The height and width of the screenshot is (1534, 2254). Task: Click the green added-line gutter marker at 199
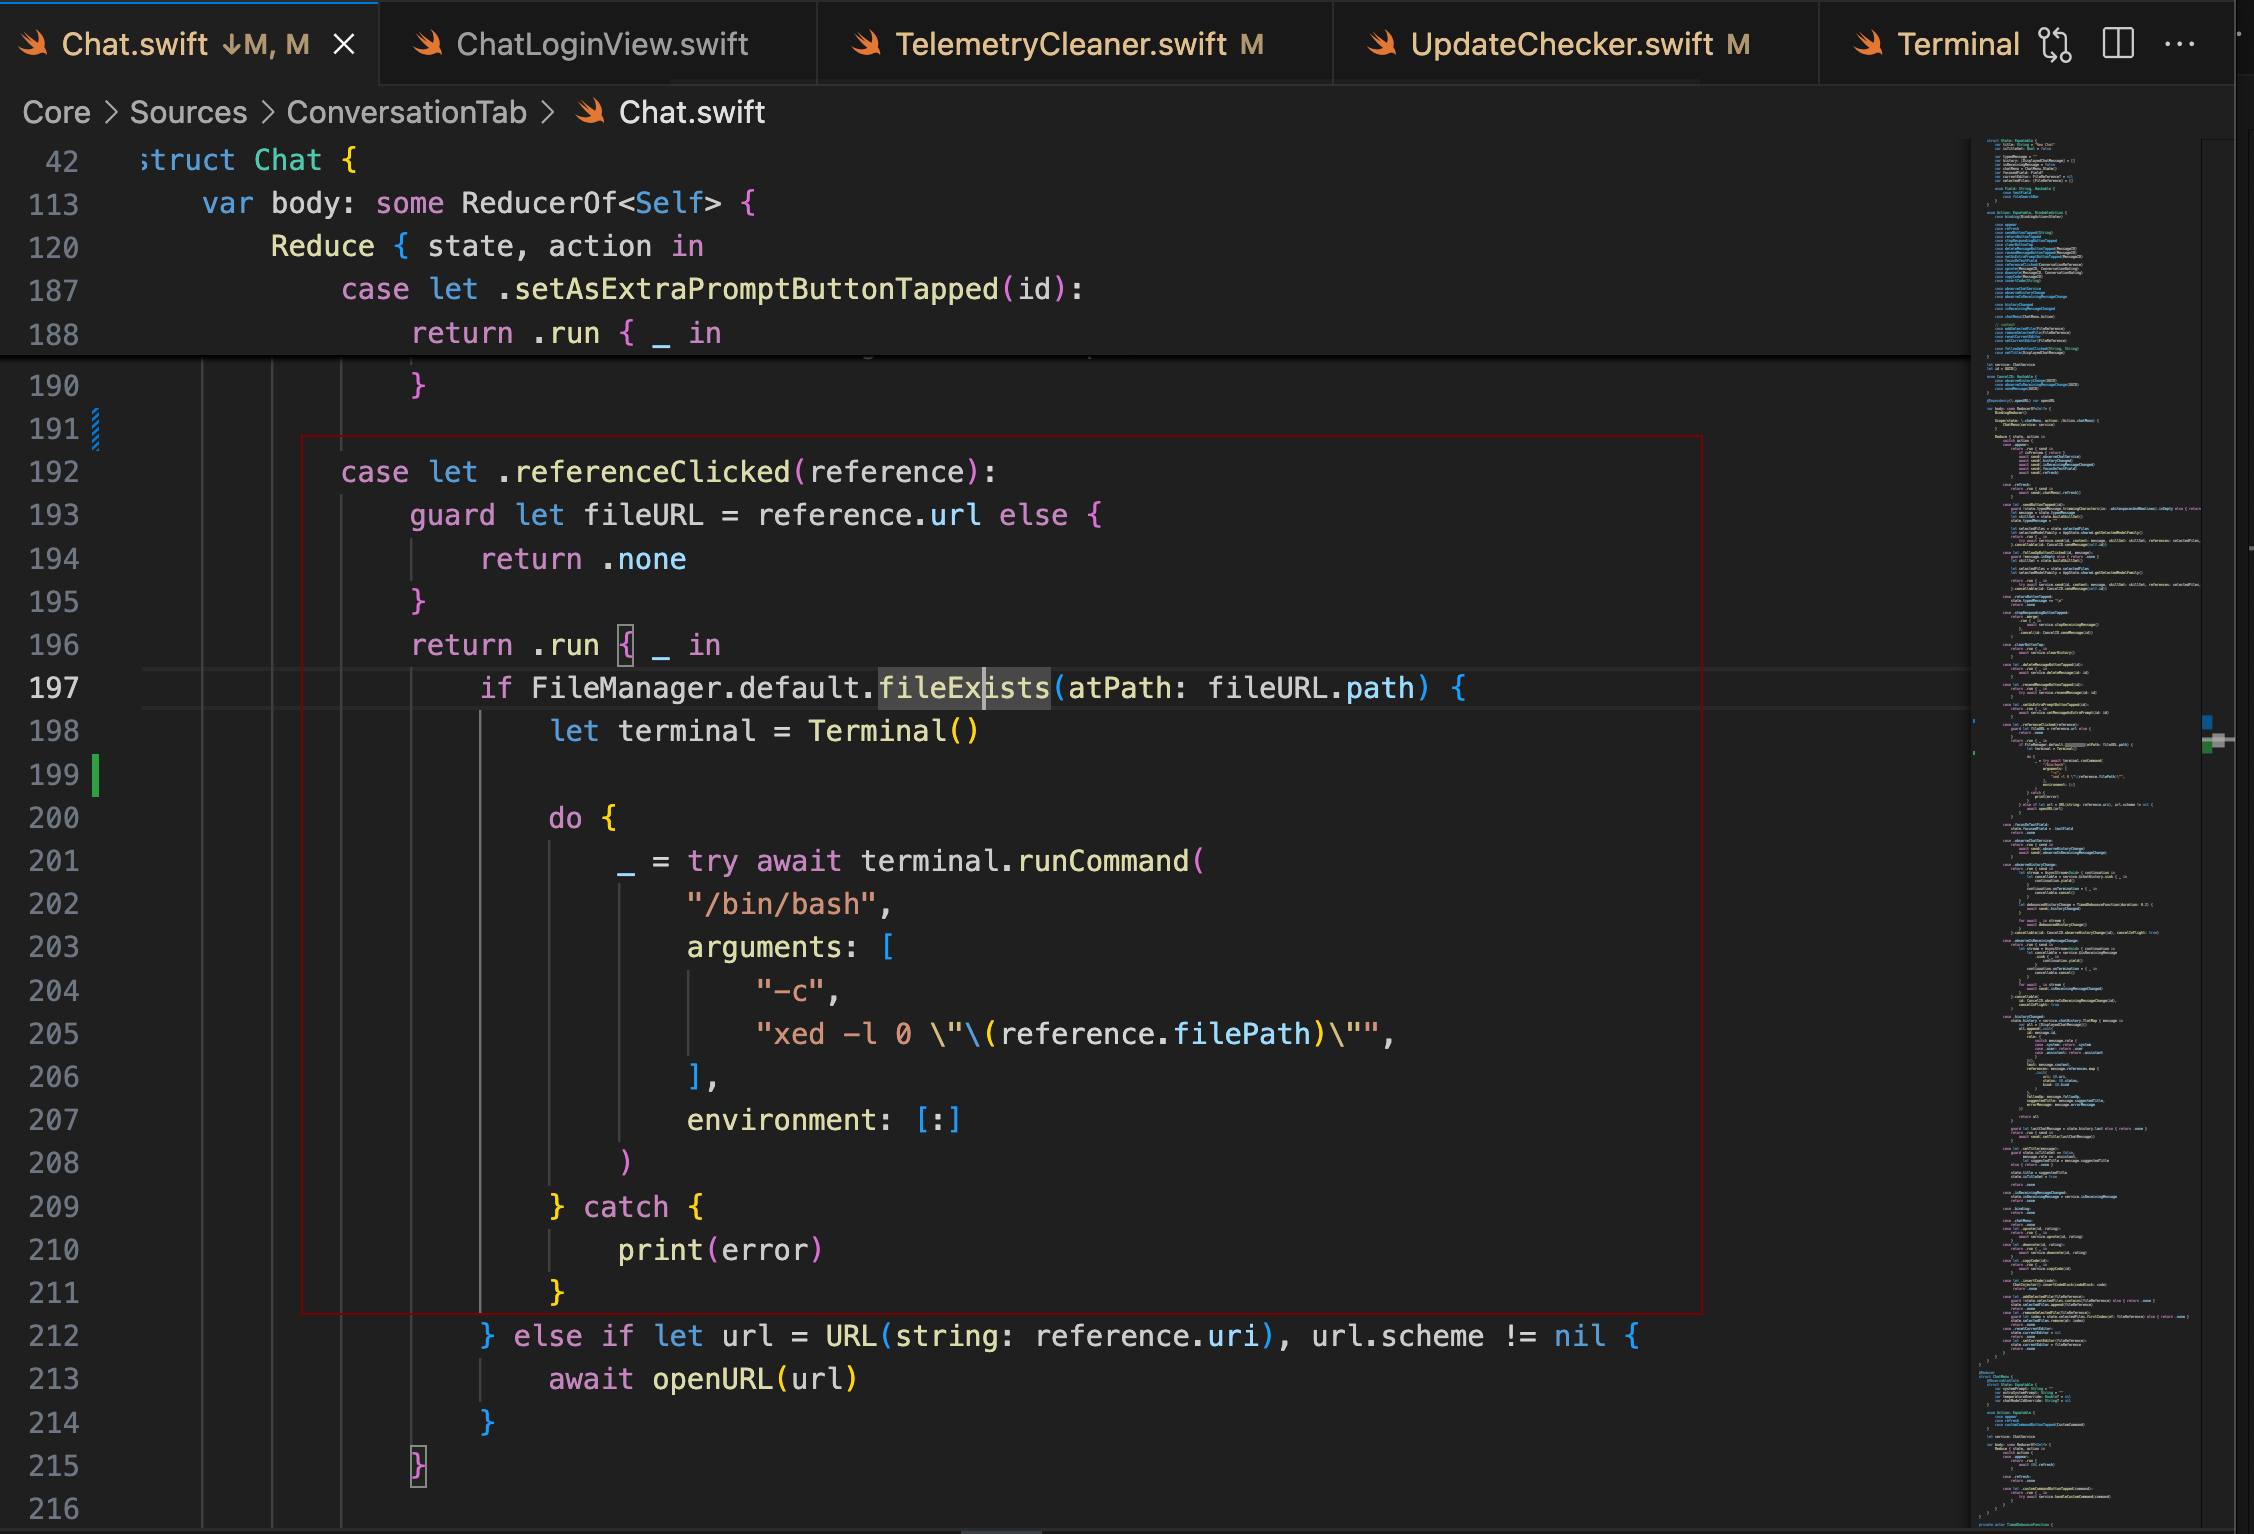(x=96, y=775)
